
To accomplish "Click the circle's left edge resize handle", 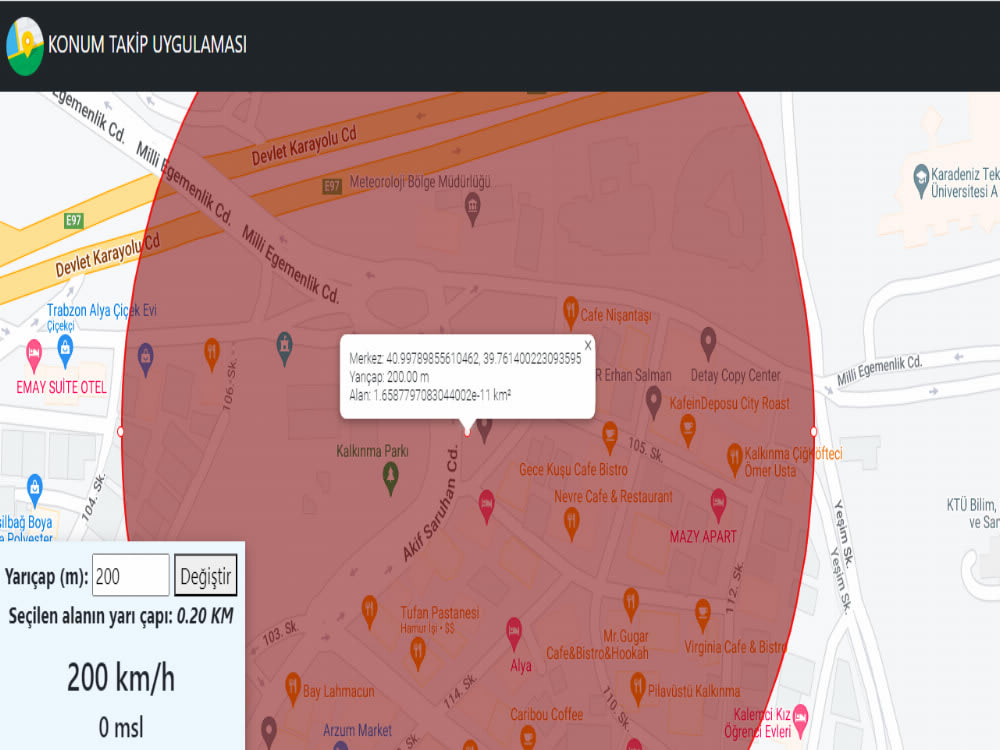I will tap(121, 432).
